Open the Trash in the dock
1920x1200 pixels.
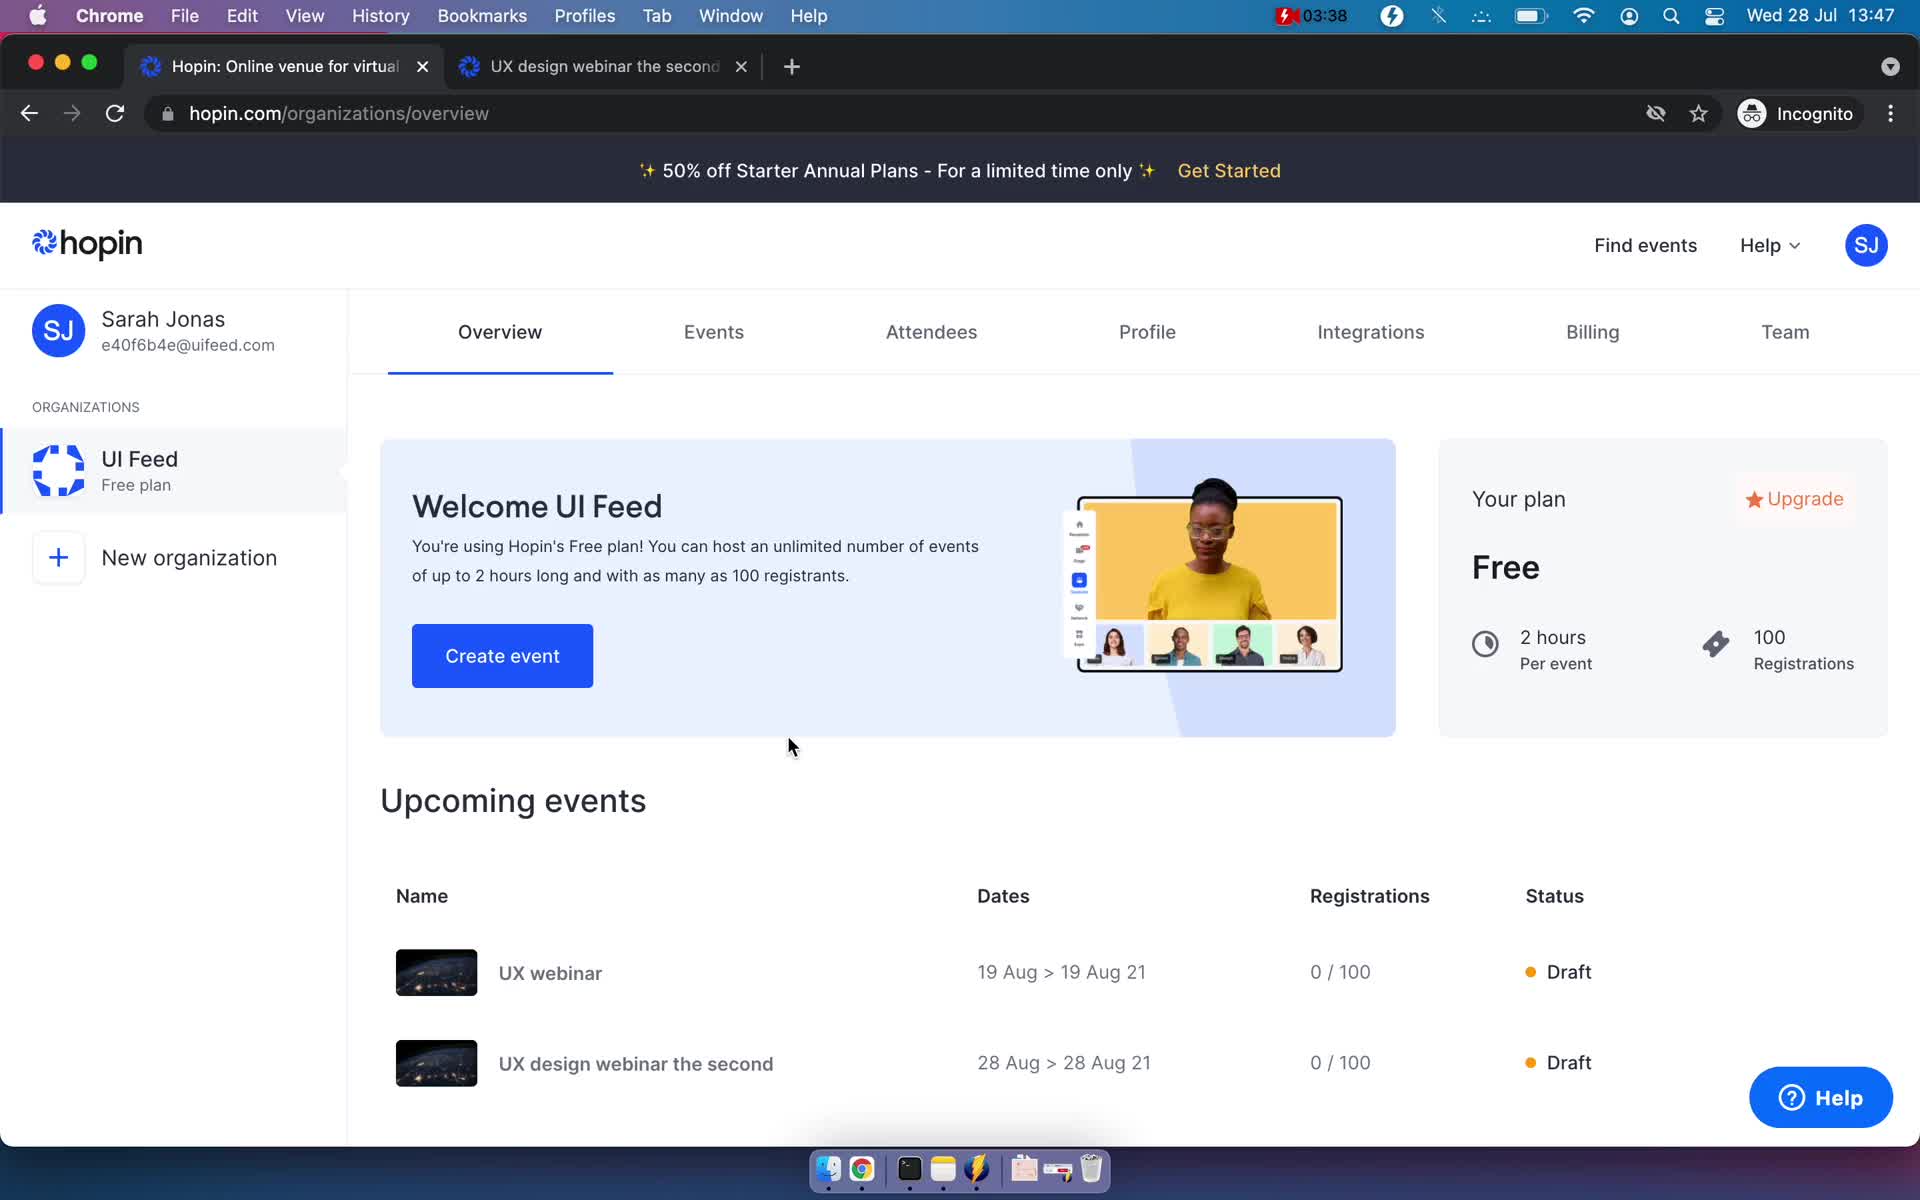1091,1168
